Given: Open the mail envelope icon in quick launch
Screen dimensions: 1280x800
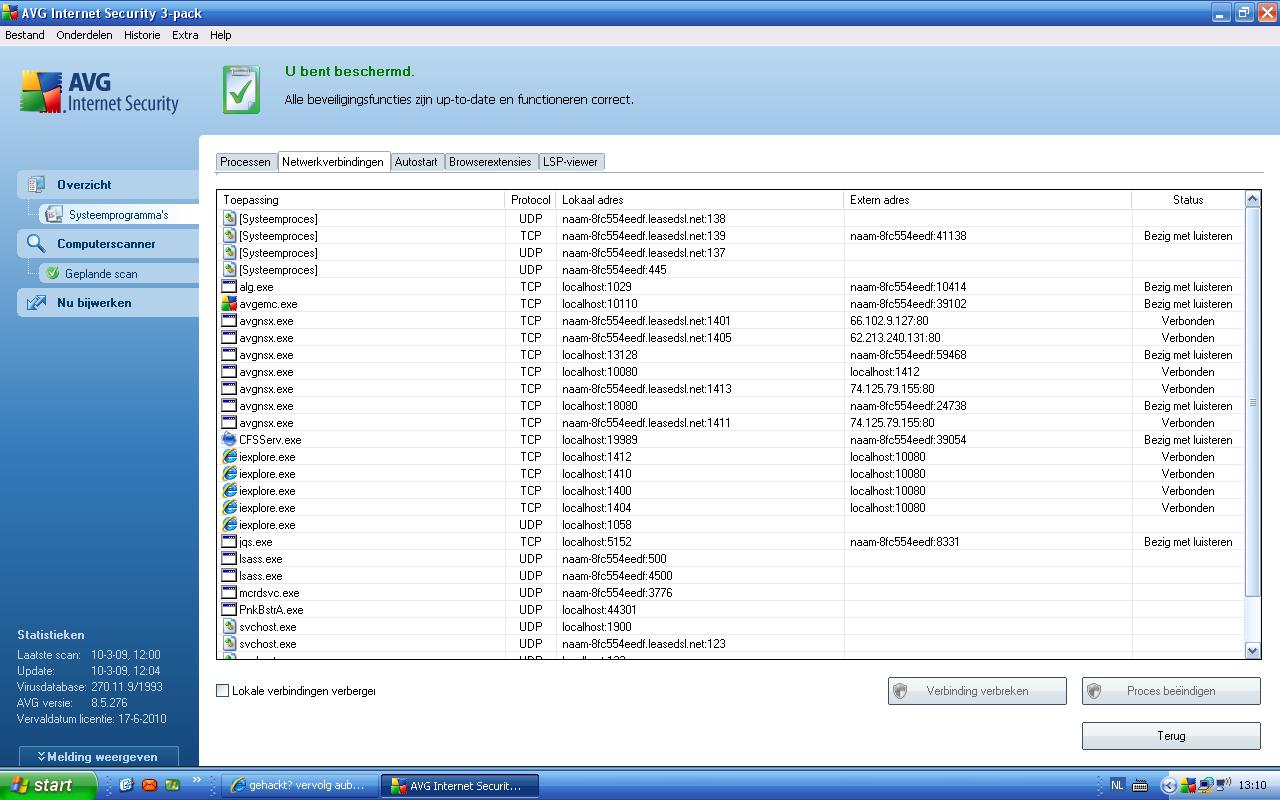Looking at the screenshot, I should (149, 785).
